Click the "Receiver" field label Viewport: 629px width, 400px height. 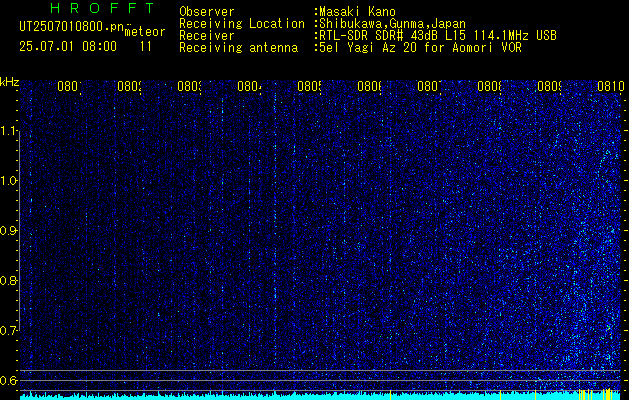click(207, 36)
